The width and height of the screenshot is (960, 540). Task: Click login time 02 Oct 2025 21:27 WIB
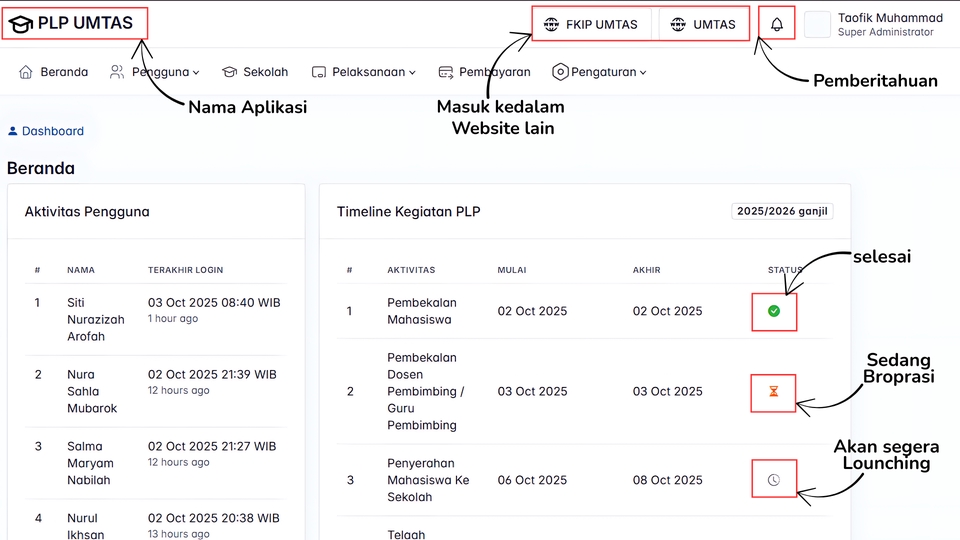point(212,446)
